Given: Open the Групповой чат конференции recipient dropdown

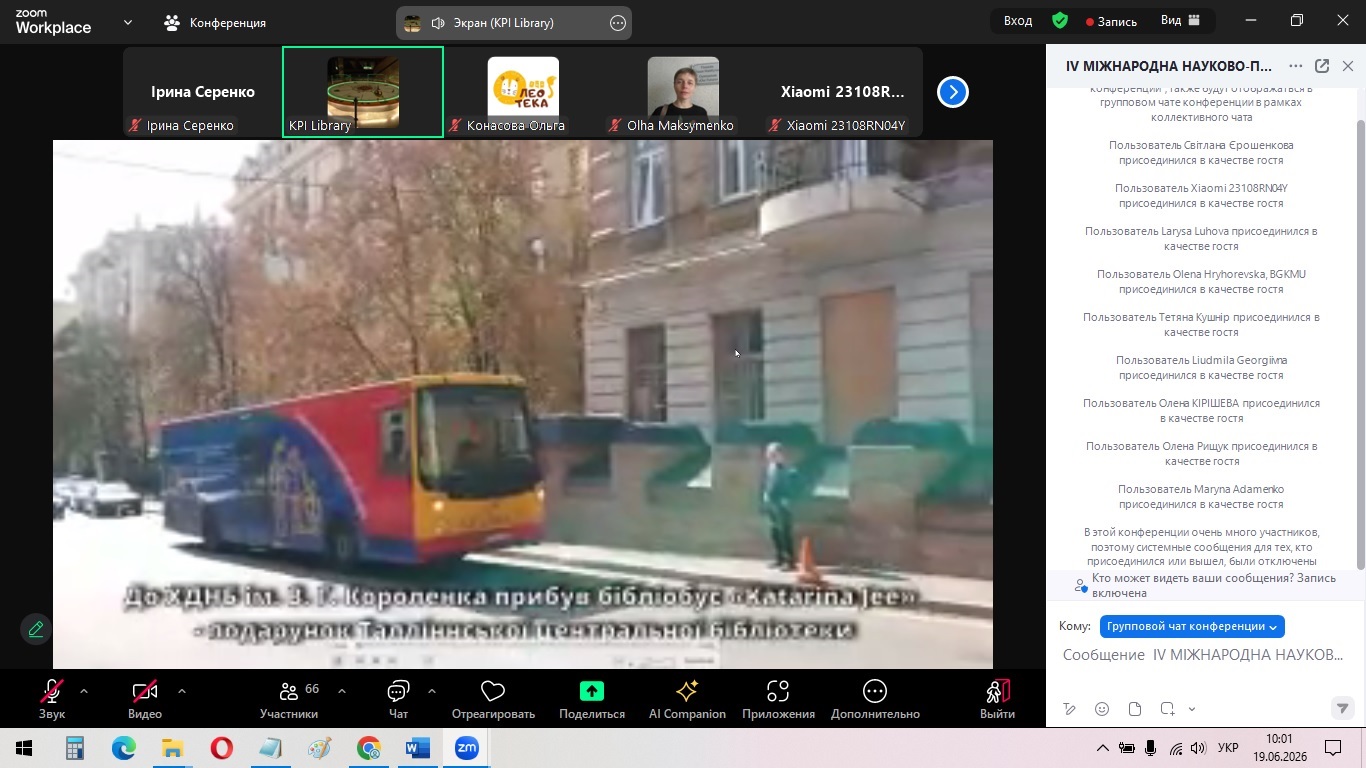Looking at the screenshot, I should (x=1192, y=626).
